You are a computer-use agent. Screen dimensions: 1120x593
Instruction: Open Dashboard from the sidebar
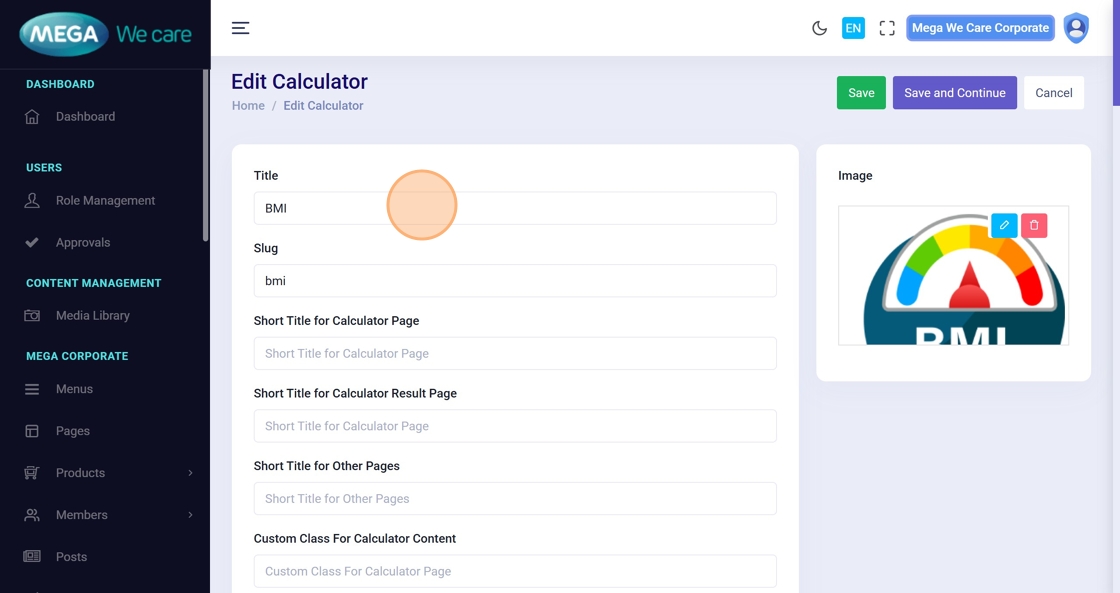click(85, 117)
